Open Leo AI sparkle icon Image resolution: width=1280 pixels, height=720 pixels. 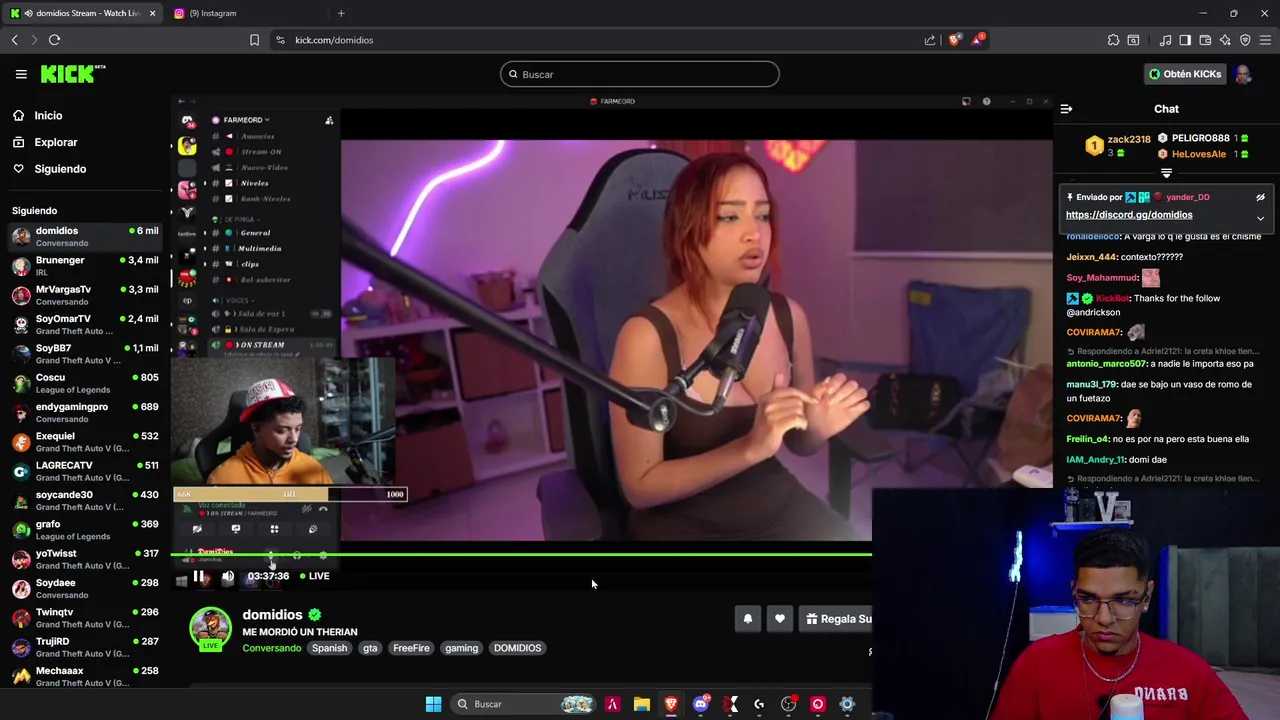[x=1225, y=40]
